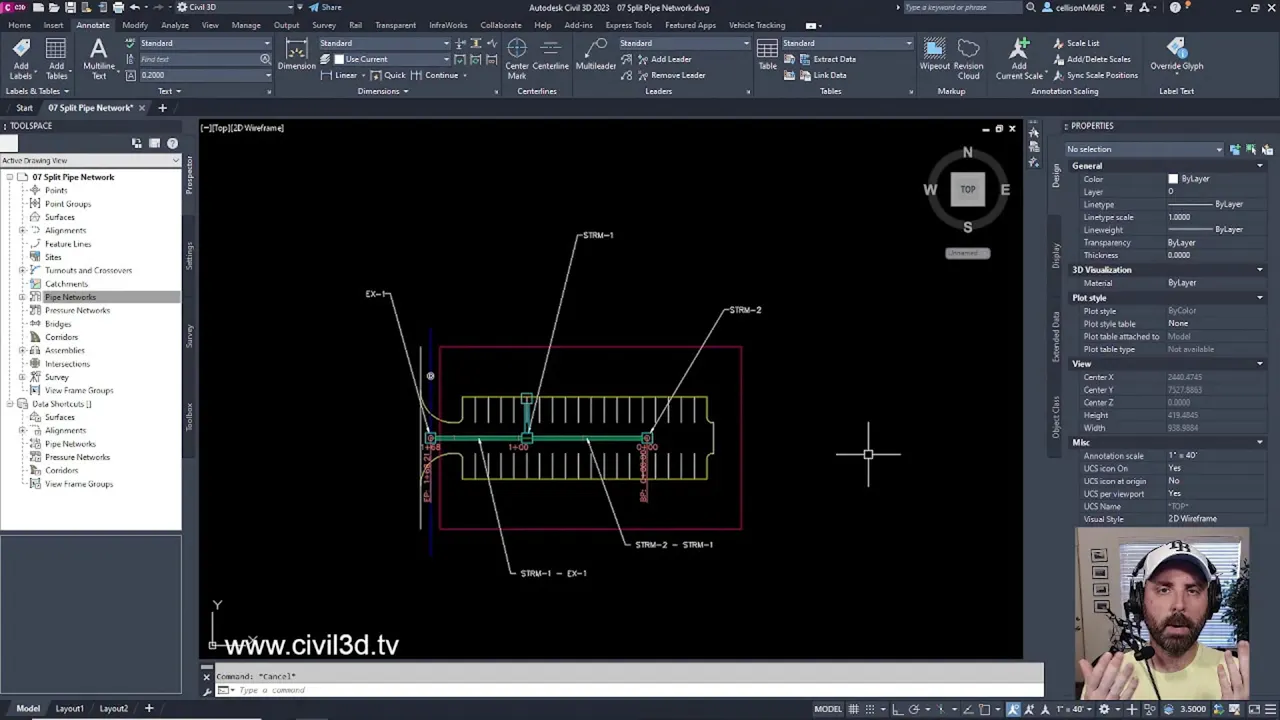Open Active Drawing View dropdown
Viewport: 1280px width, 720px height.
(x=90, y=160)
